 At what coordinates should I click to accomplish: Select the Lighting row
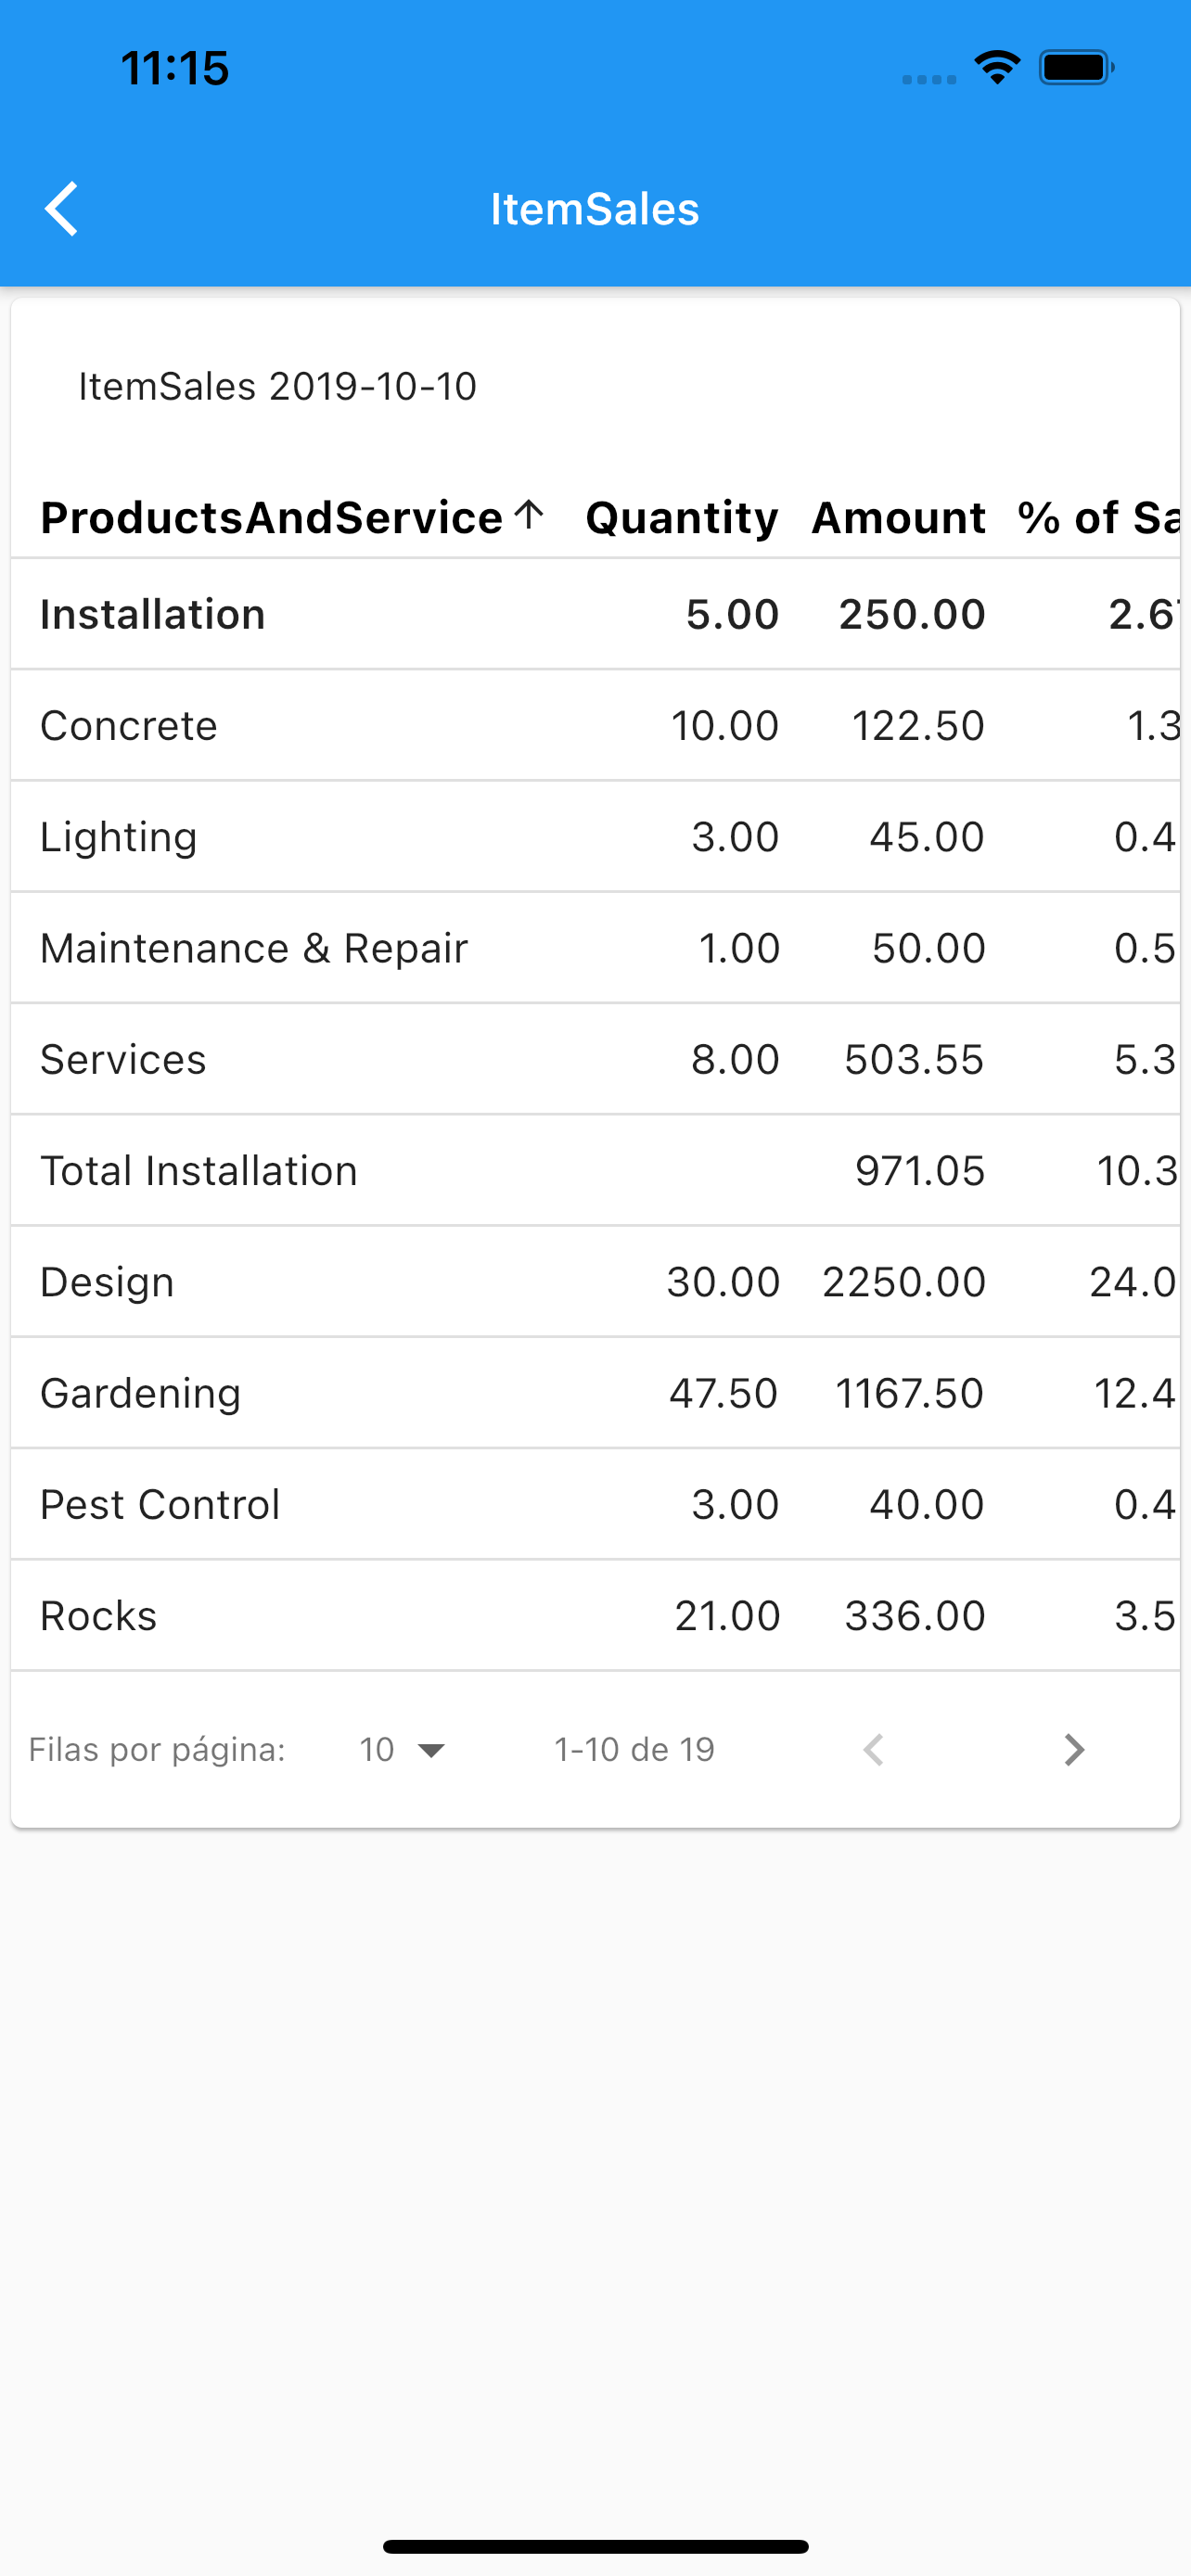coord(595,836)
